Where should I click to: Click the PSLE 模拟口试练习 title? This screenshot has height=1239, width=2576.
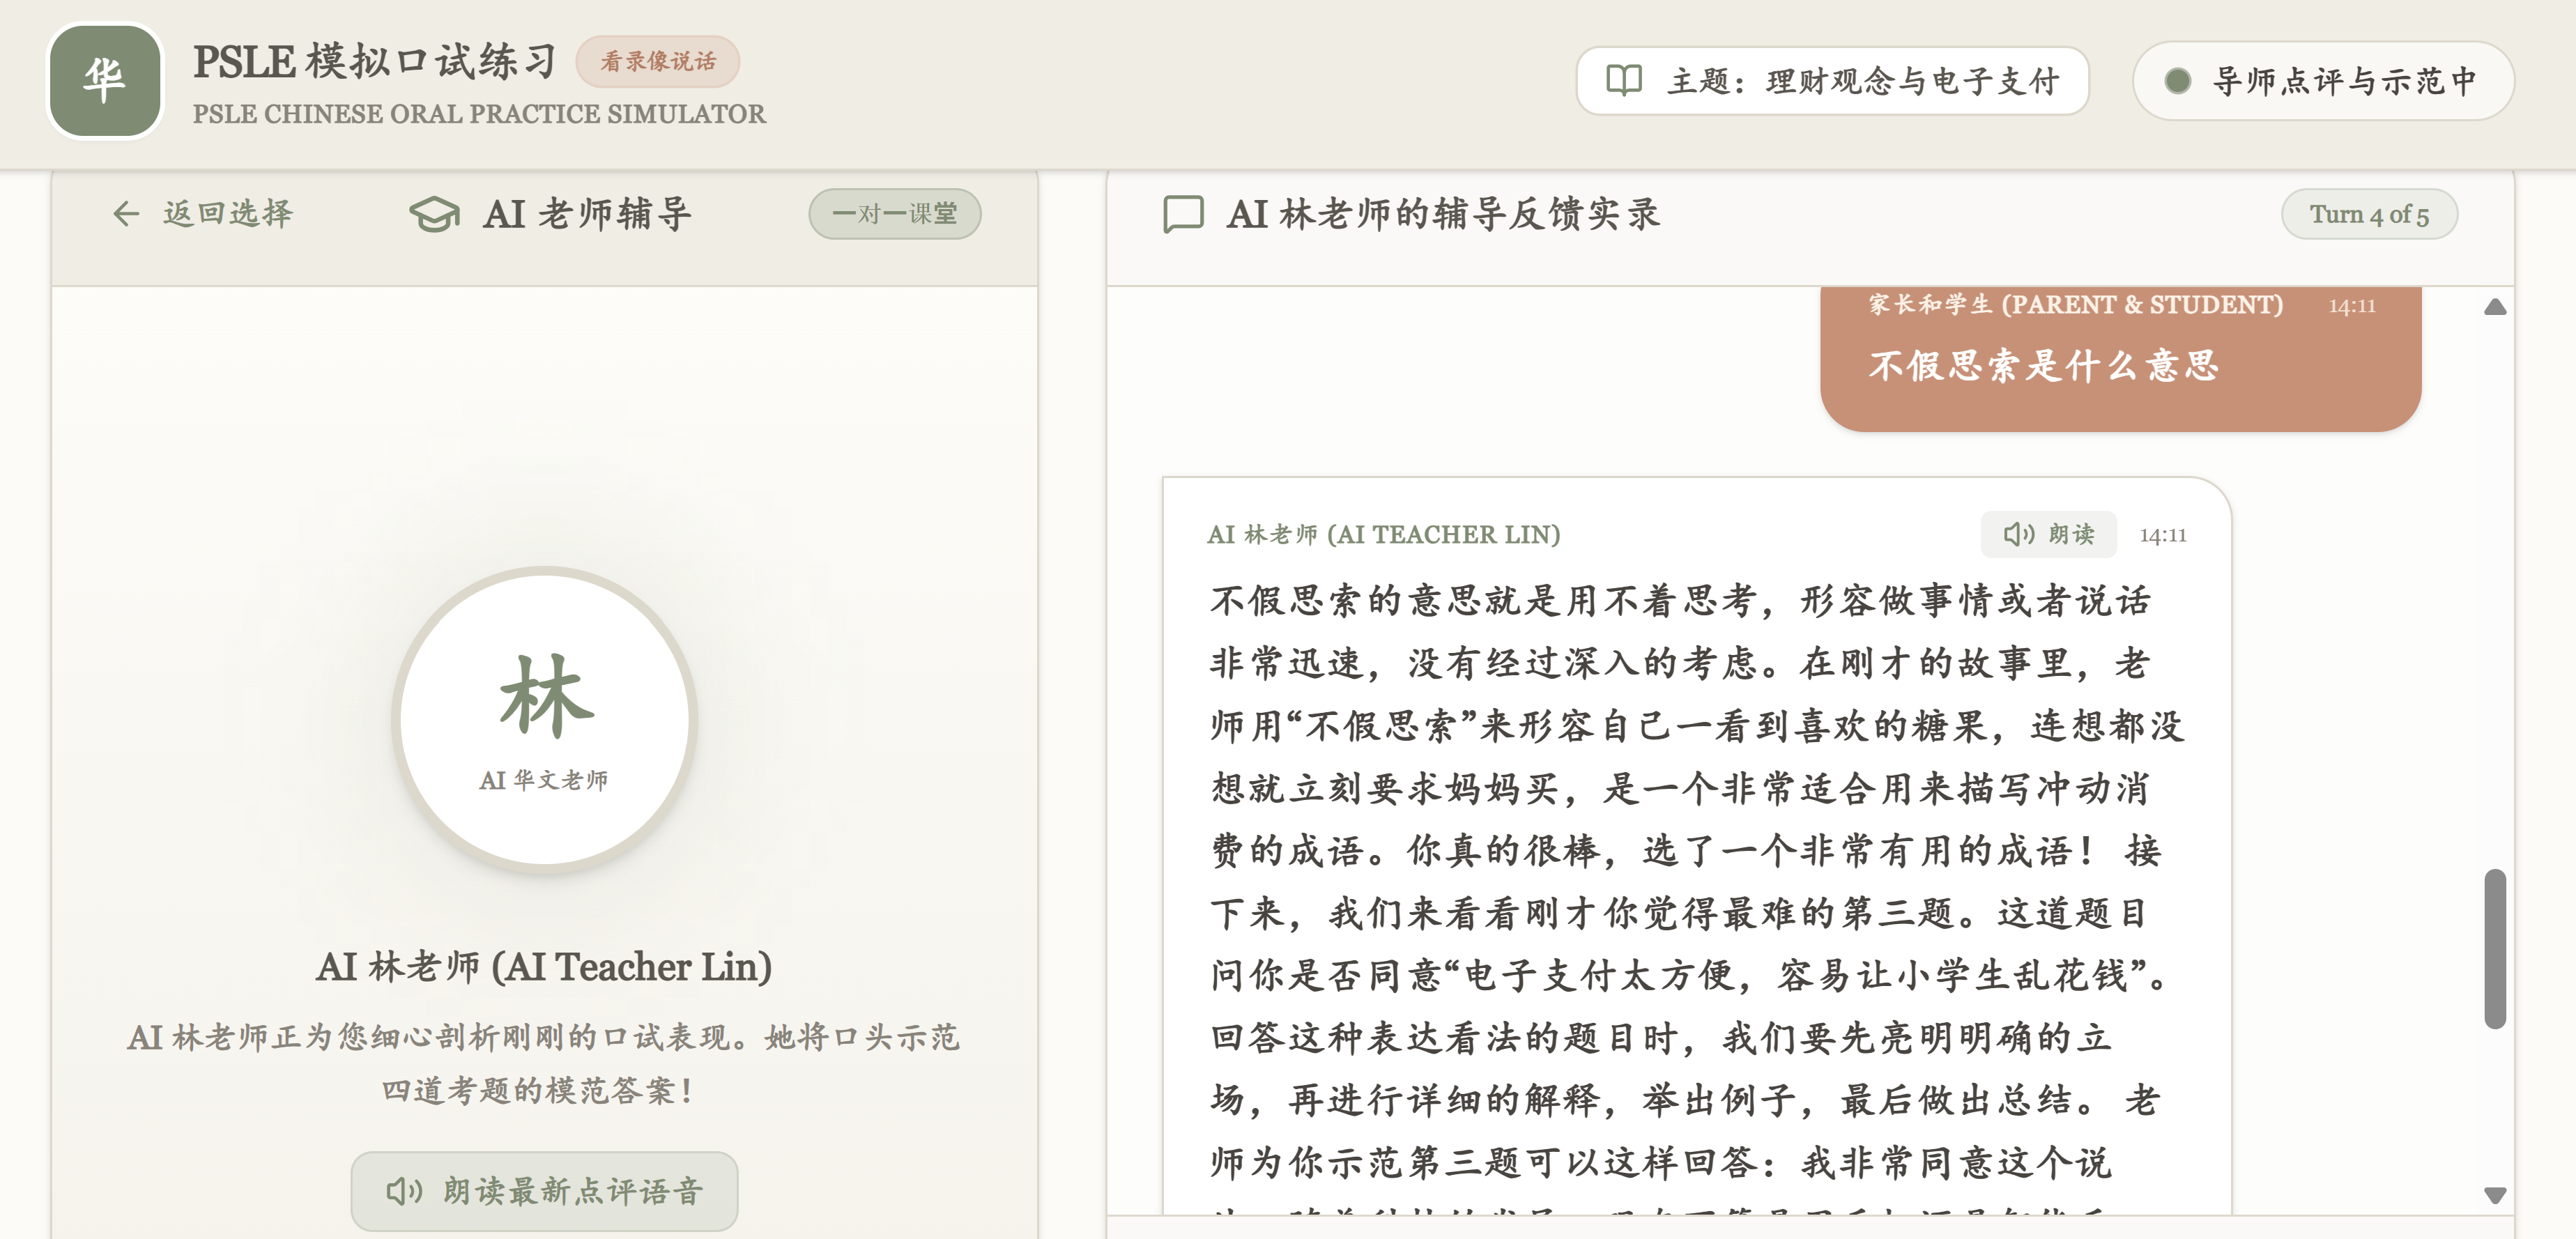375,61
